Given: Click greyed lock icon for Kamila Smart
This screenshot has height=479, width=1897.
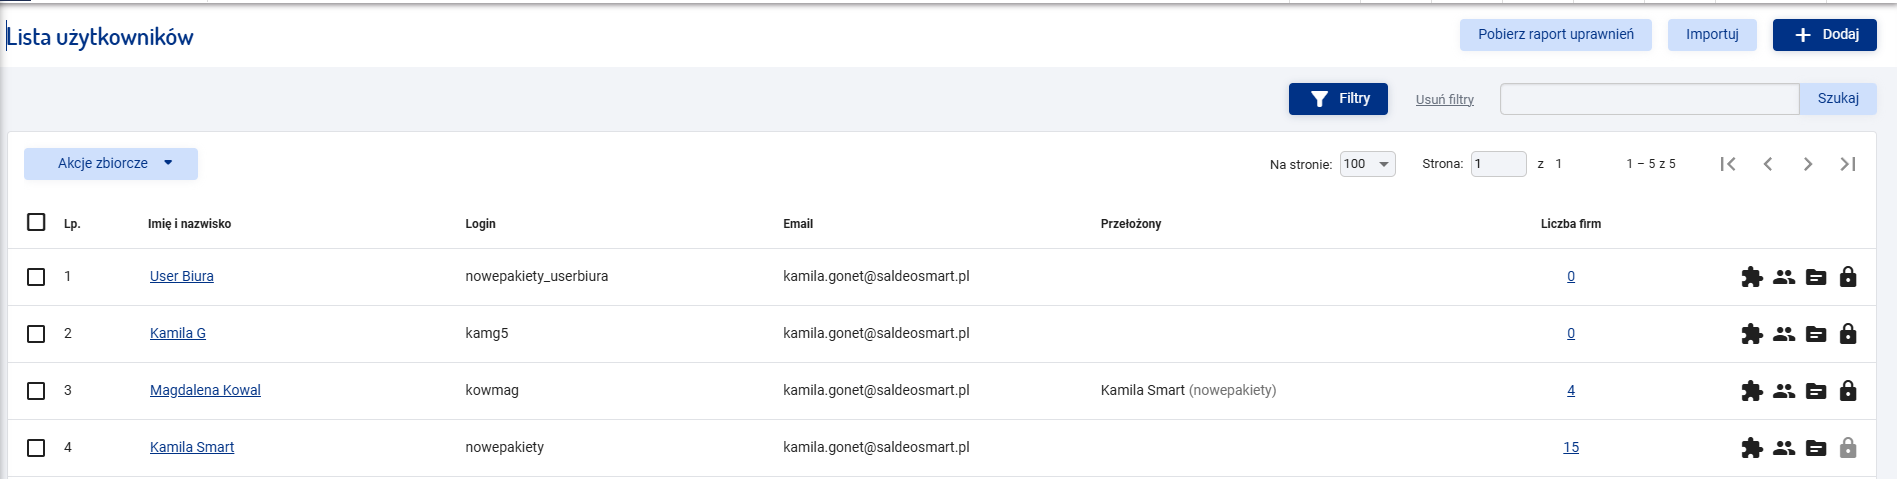Looking at the screenshot, I should point(1848,448).
